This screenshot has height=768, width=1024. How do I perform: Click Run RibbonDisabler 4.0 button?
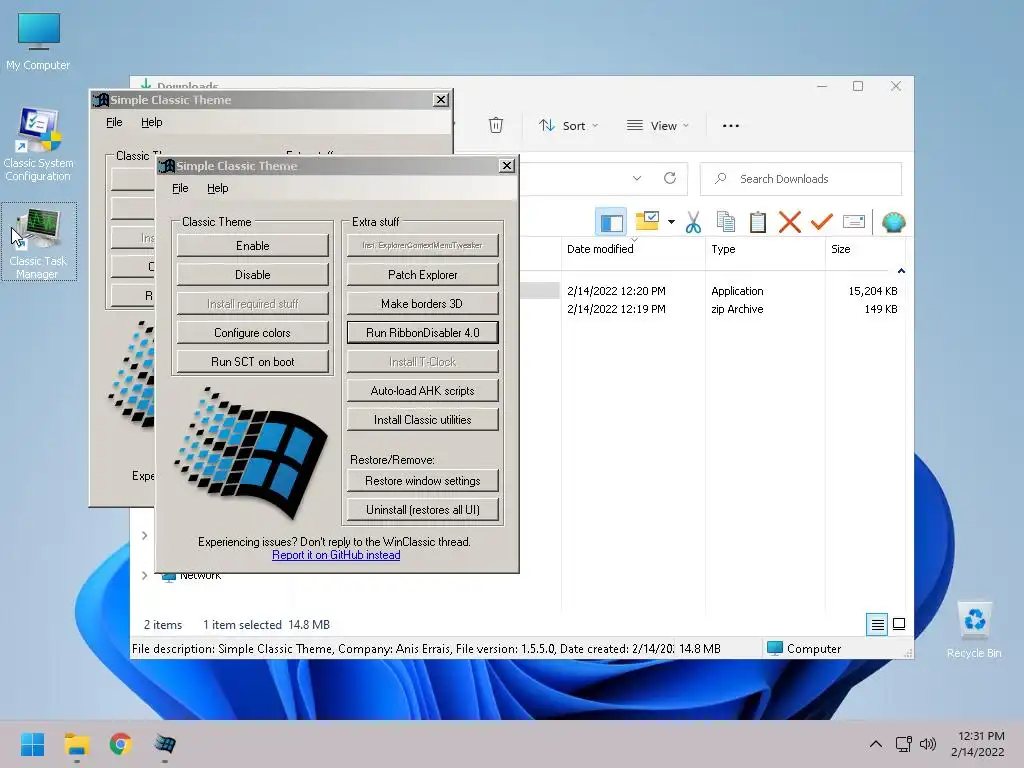point(423,332)
